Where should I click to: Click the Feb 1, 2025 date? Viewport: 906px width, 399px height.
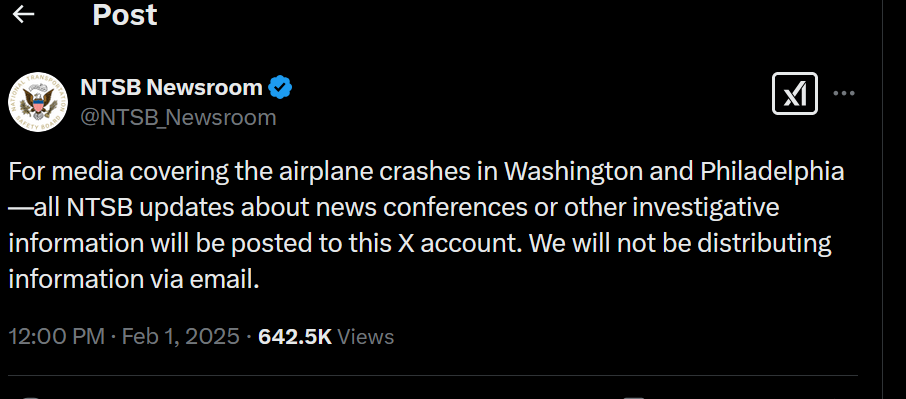tap(180, 336)
